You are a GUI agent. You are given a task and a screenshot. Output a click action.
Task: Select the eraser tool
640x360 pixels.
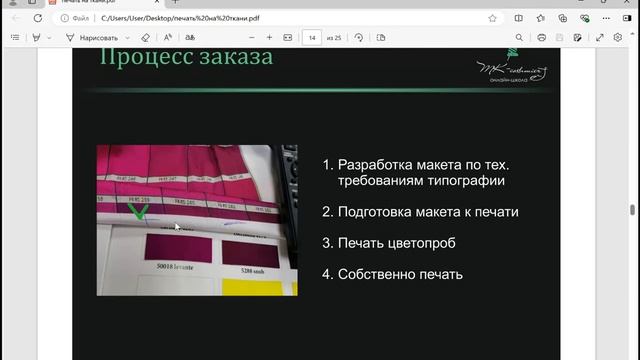(x=145, y=38)
